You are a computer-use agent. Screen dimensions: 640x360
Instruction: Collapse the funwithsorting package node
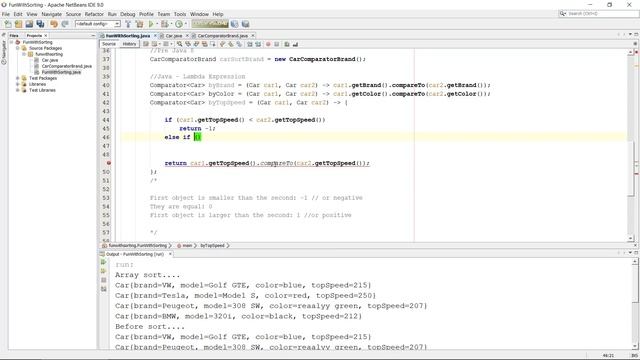coord(24,54)
